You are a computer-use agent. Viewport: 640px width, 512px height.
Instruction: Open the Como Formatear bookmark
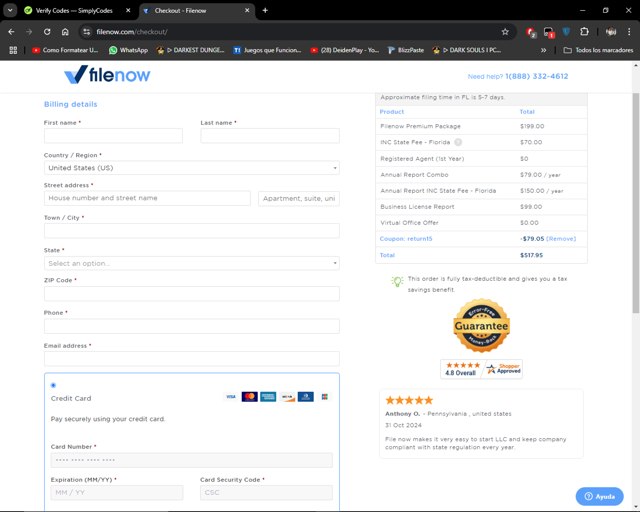click(x=65, y=50)
